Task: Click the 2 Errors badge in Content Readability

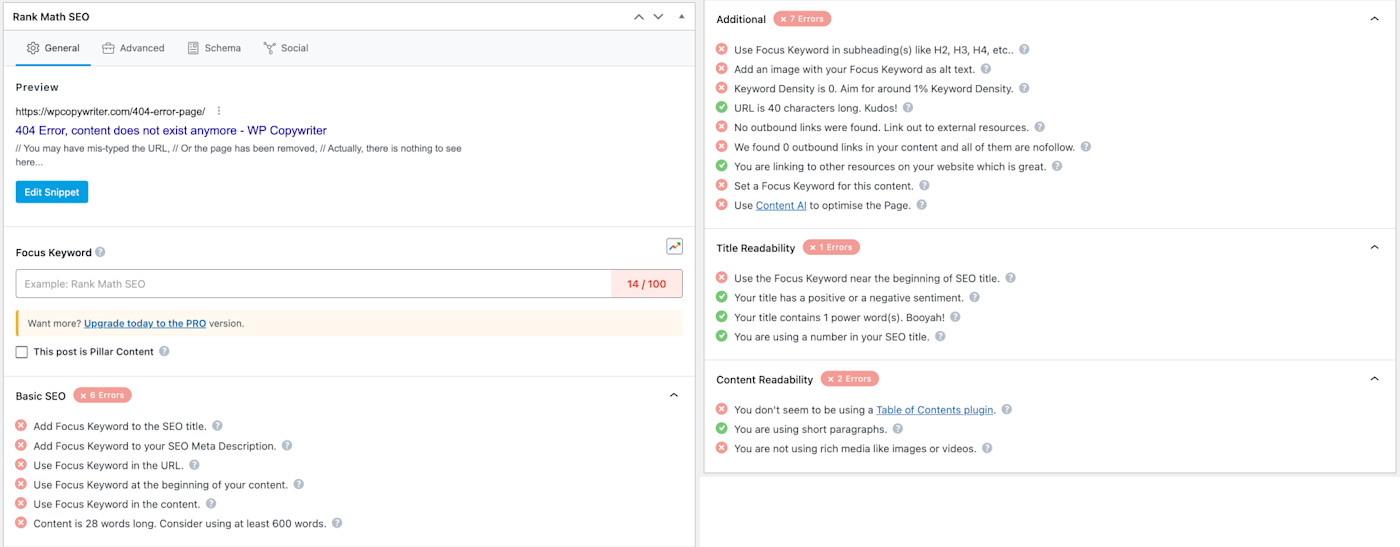Action: tap(849, 379)
